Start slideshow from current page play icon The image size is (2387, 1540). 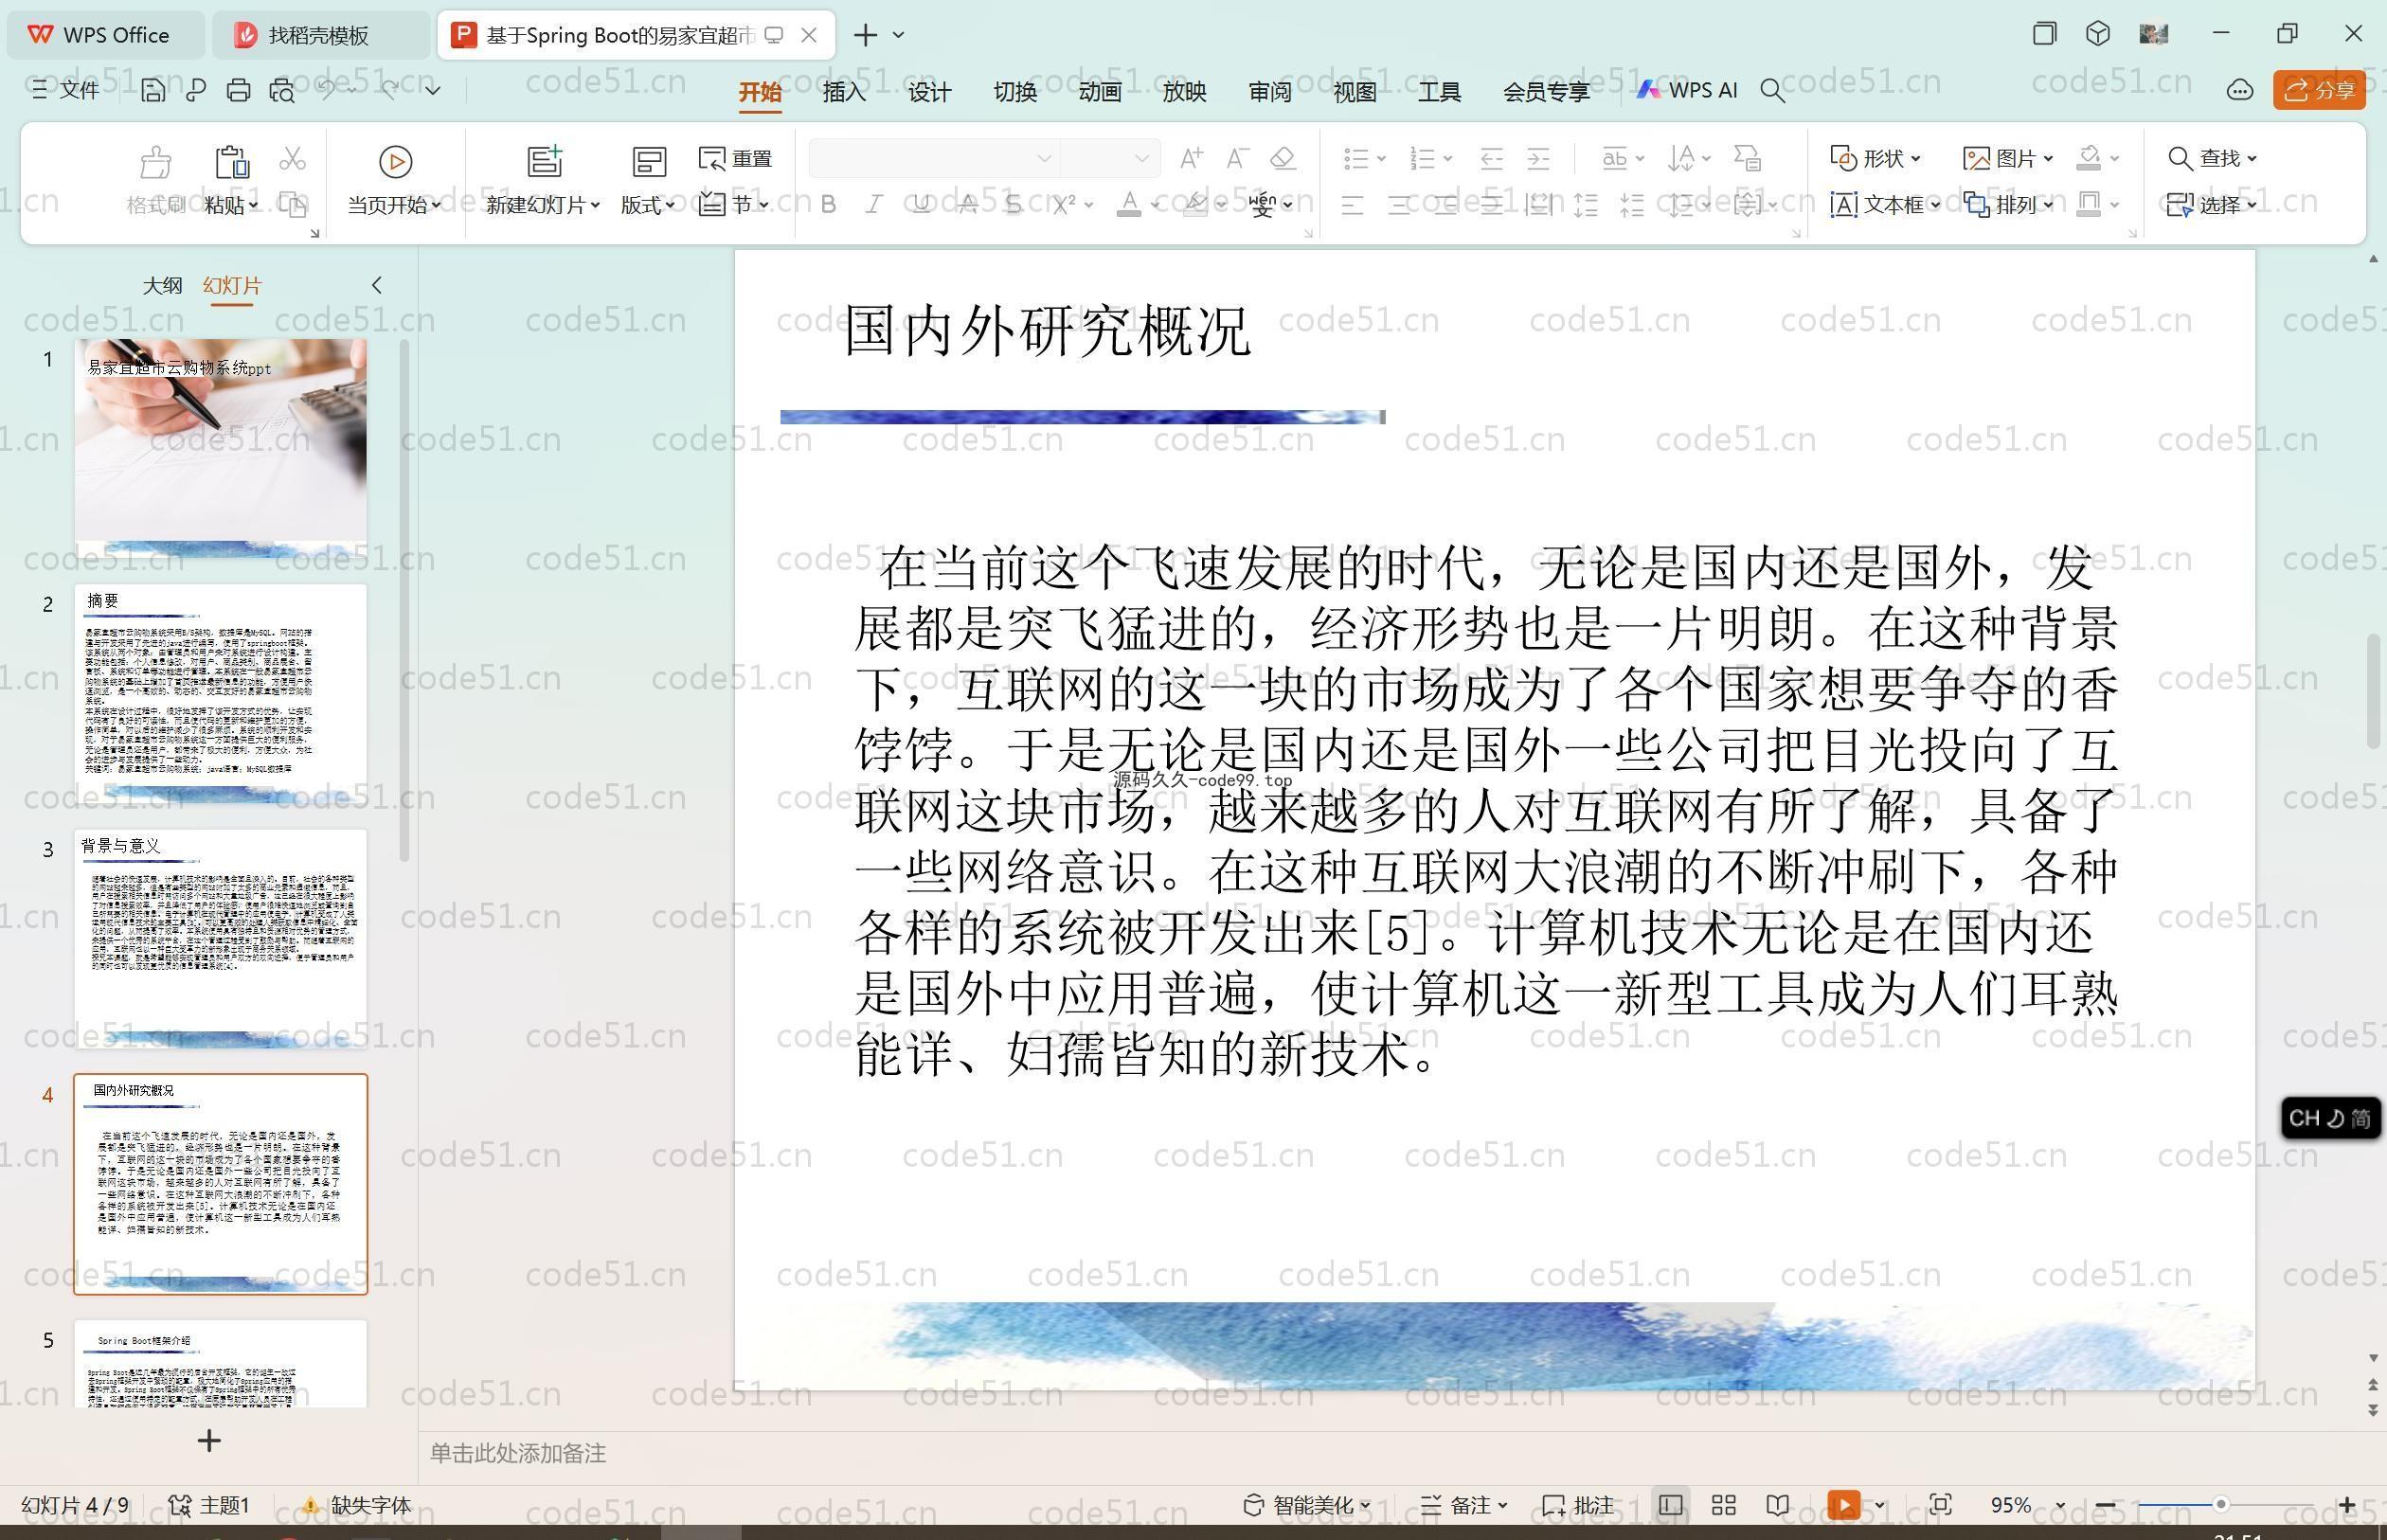395,162
